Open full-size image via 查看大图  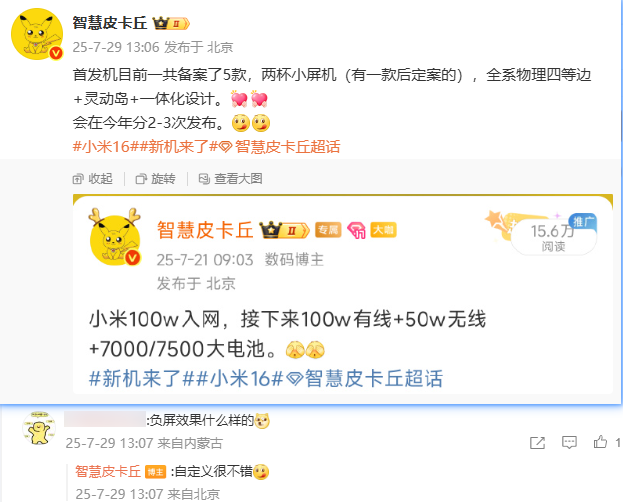230,179
